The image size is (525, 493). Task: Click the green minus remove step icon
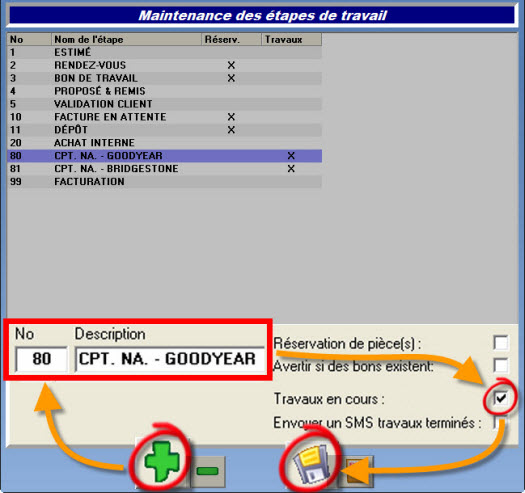(208, 471)
